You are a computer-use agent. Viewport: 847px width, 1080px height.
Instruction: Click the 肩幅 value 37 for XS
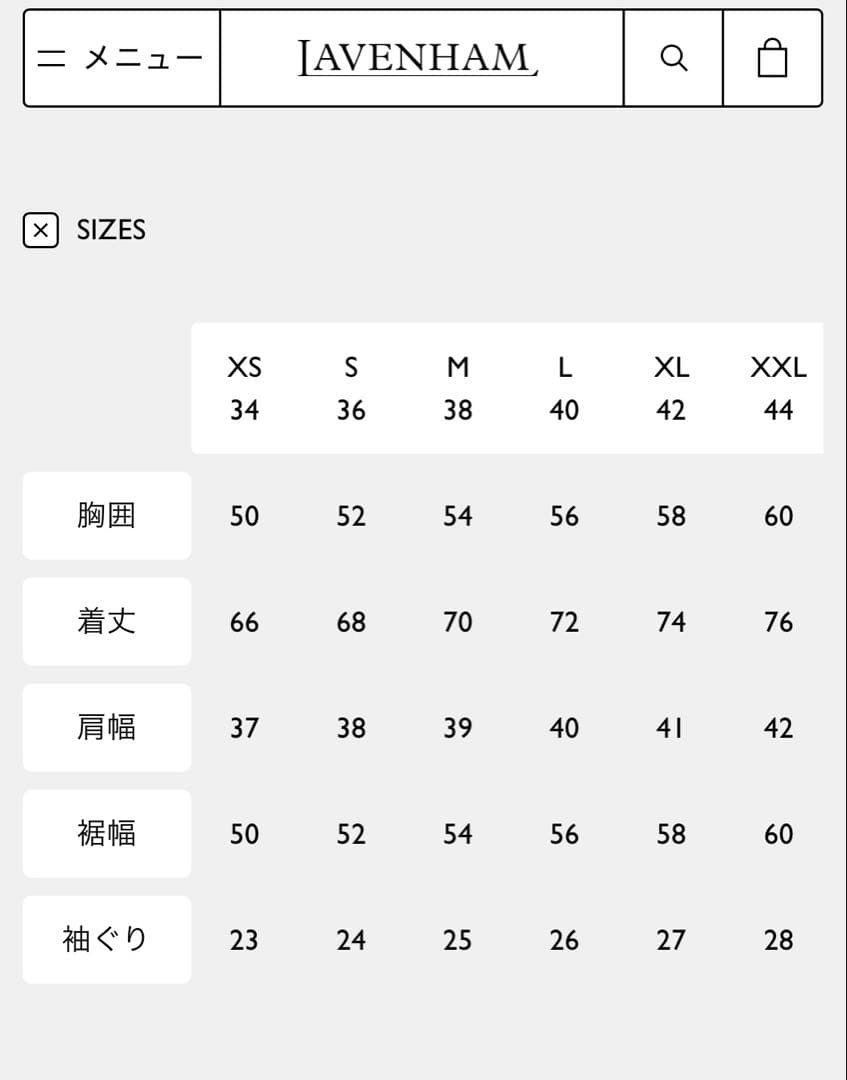click(x=244, y=728)
